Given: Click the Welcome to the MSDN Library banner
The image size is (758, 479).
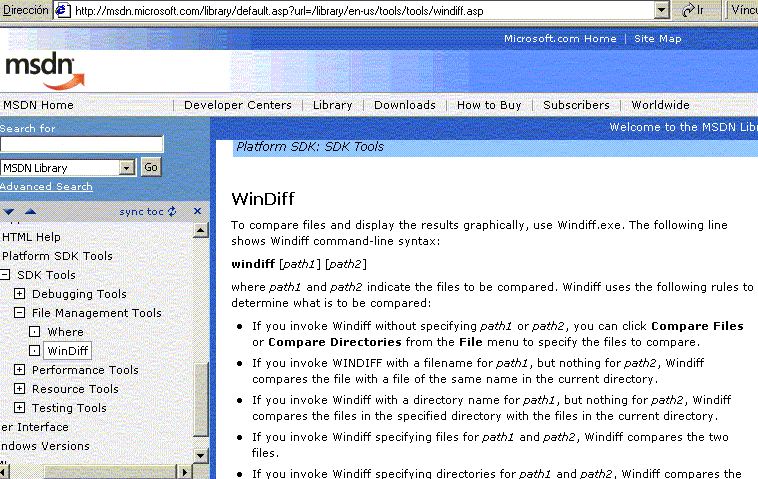Looking at the screenshot, I should [683, 127].
